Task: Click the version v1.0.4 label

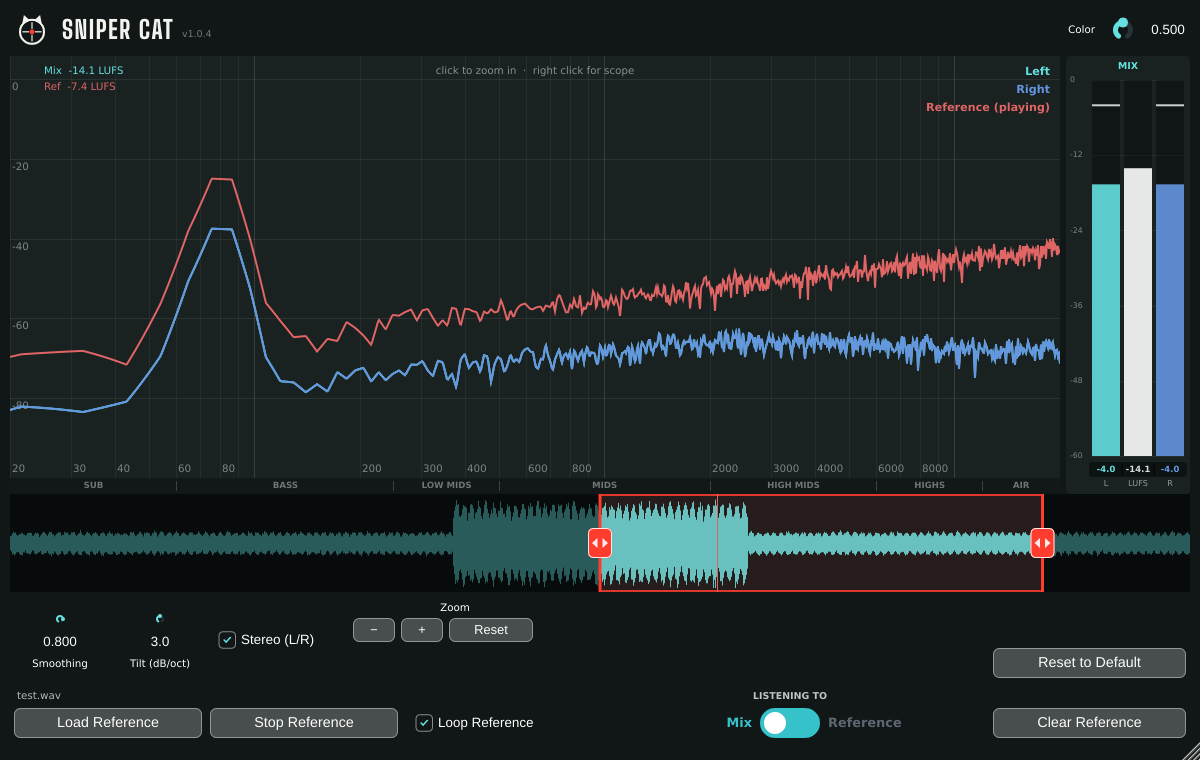Action: [x=197, y=34]
